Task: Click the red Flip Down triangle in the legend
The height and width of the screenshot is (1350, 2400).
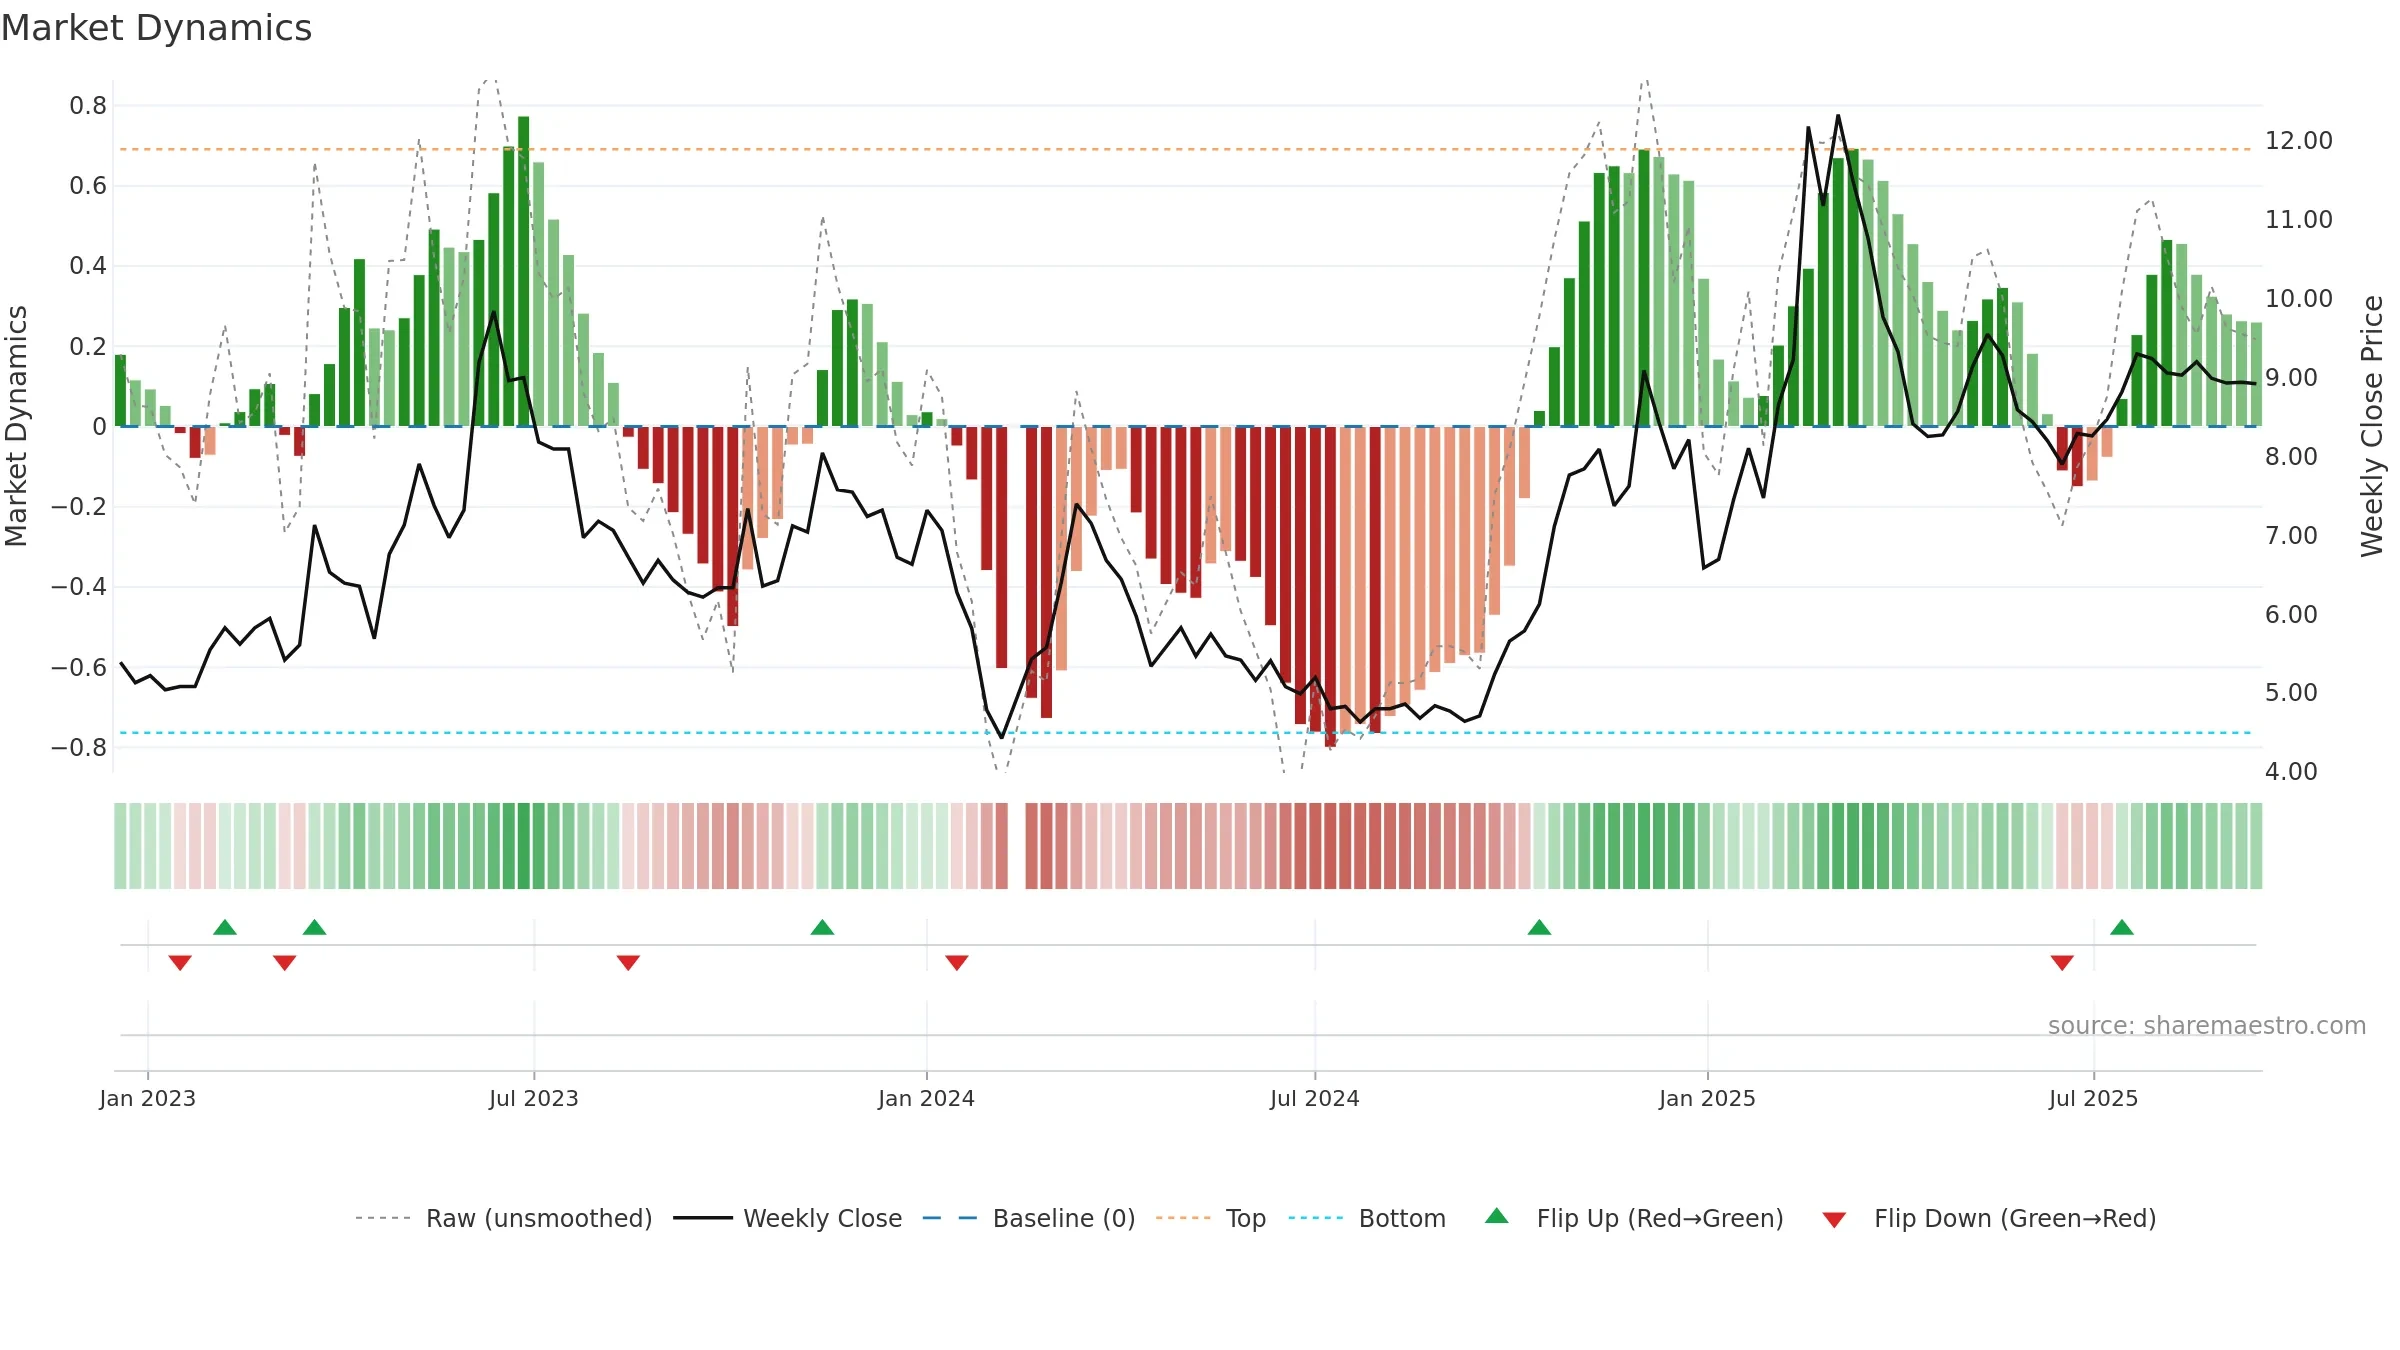Action: (1834, 1220)
